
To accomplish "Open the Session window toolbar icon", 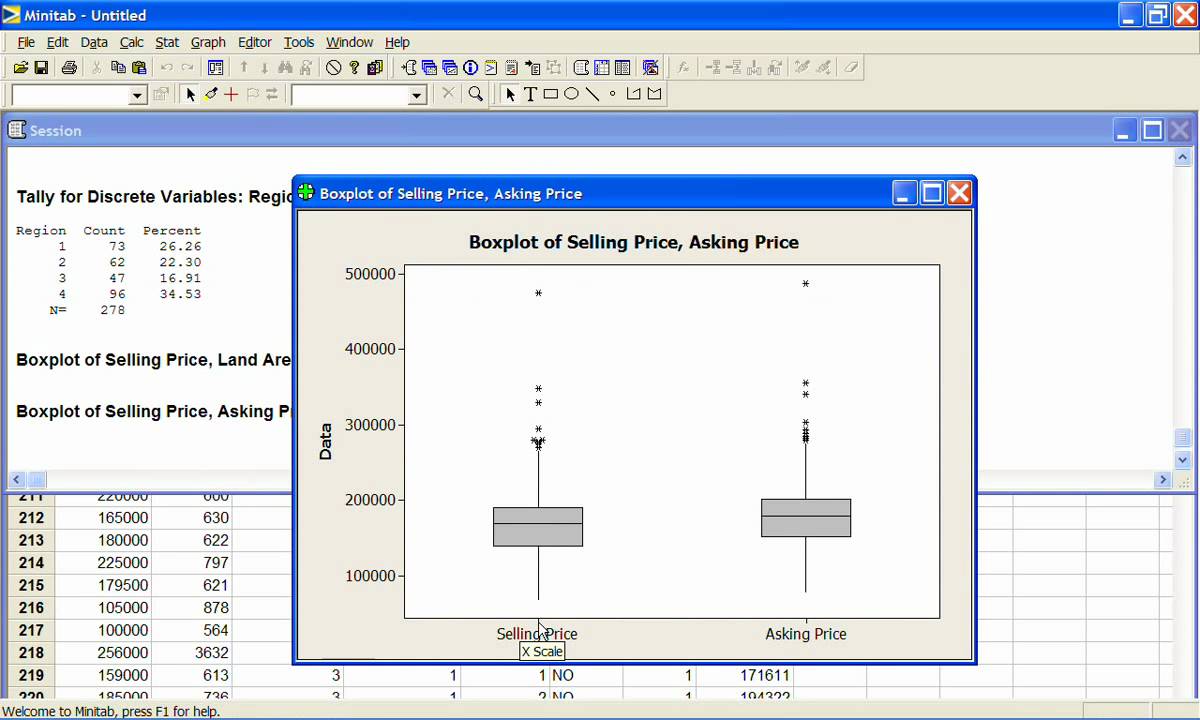I will click(581, 67).
